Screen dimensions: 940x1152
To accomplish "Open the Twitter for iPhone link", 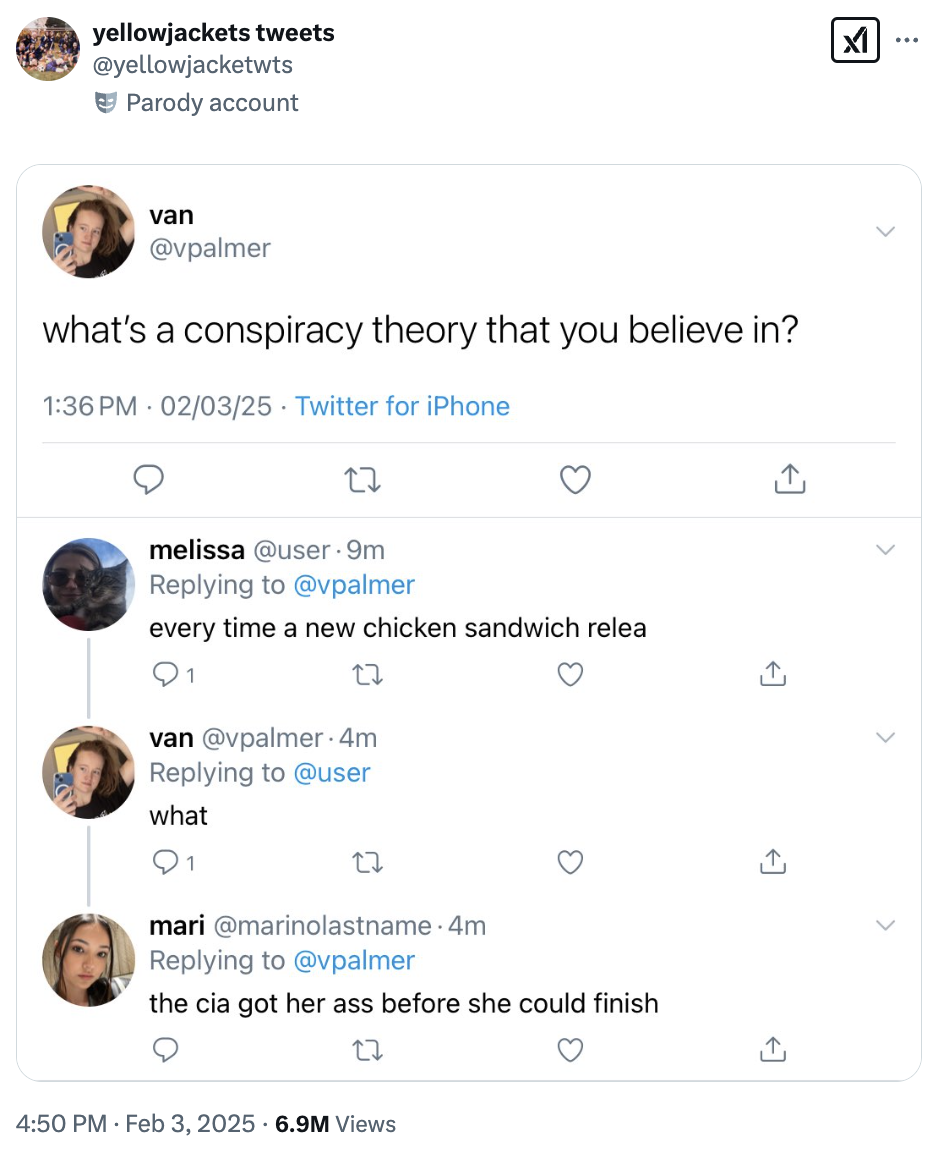I will coord(402,406).
